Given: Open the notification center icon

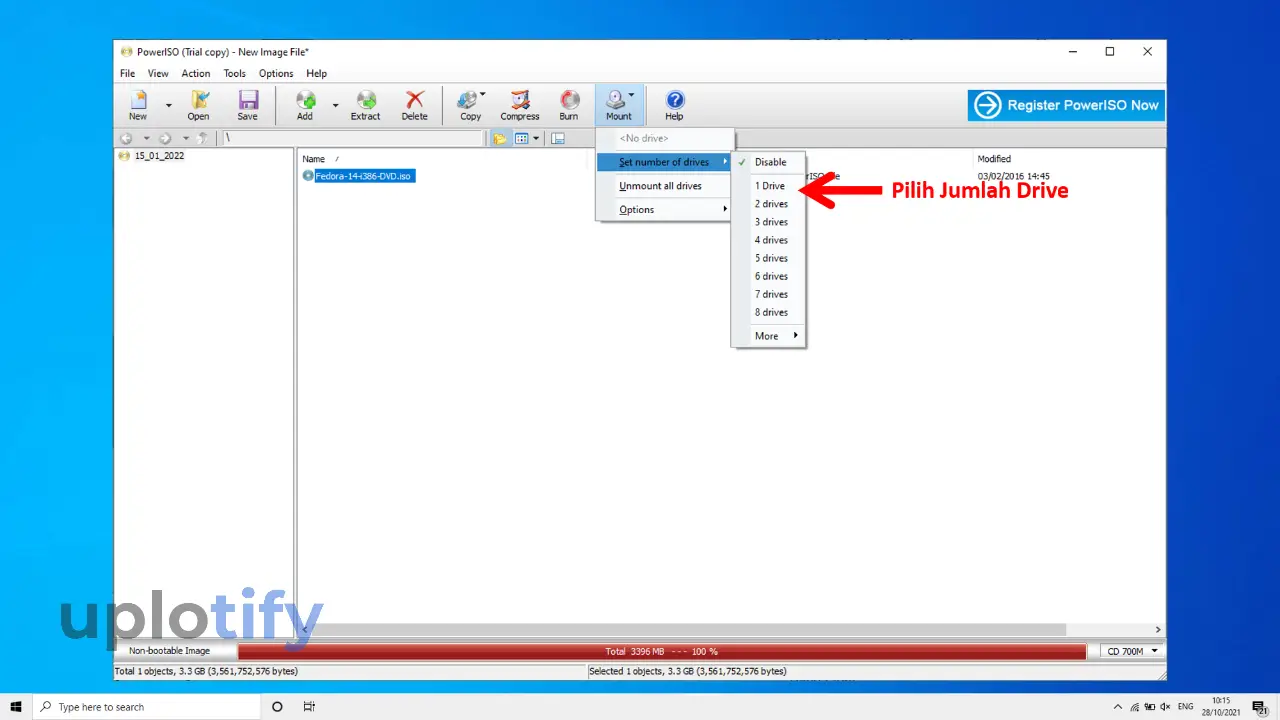Looking at the screenshot, I should pyautogui.click(x=1259, y=707).
